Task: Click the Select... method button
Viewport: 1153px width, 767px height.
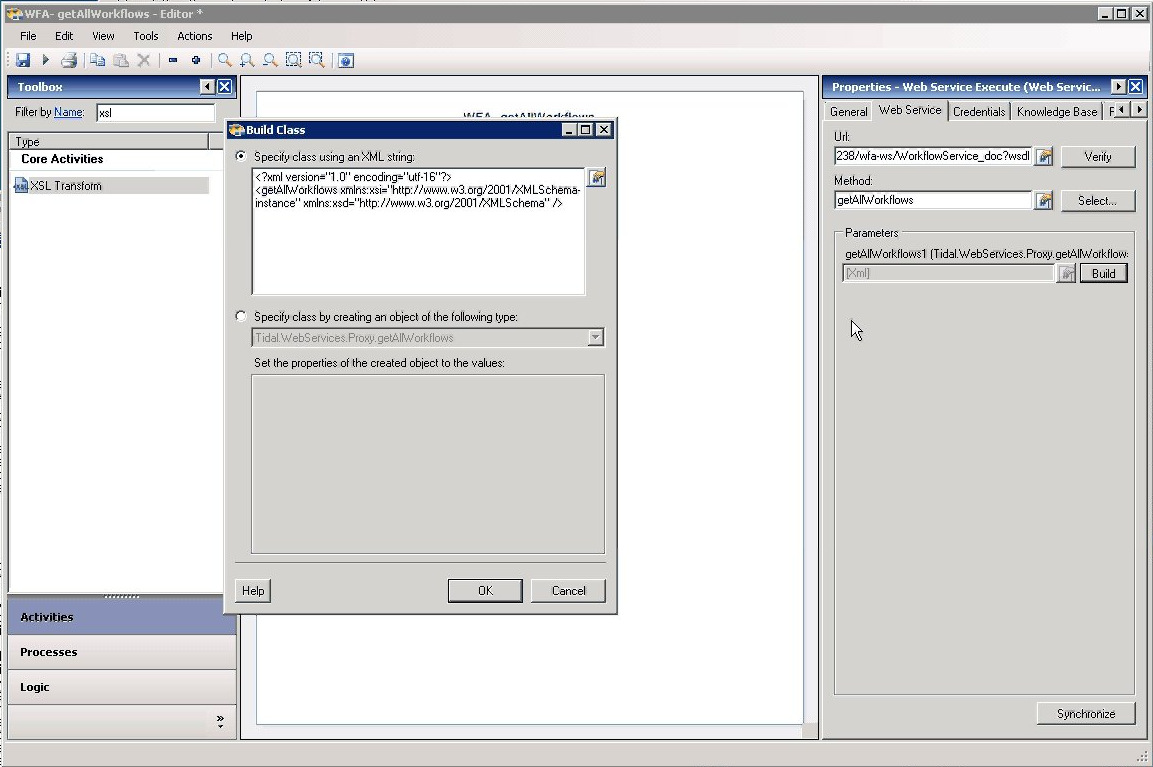Action: pos(1098,201)
